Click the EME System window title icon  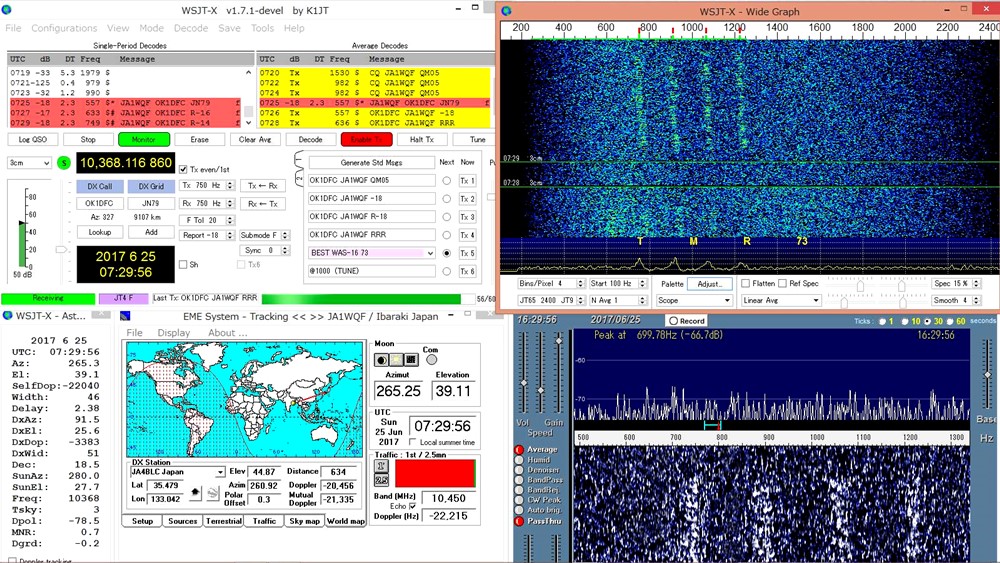pos(125,316)
